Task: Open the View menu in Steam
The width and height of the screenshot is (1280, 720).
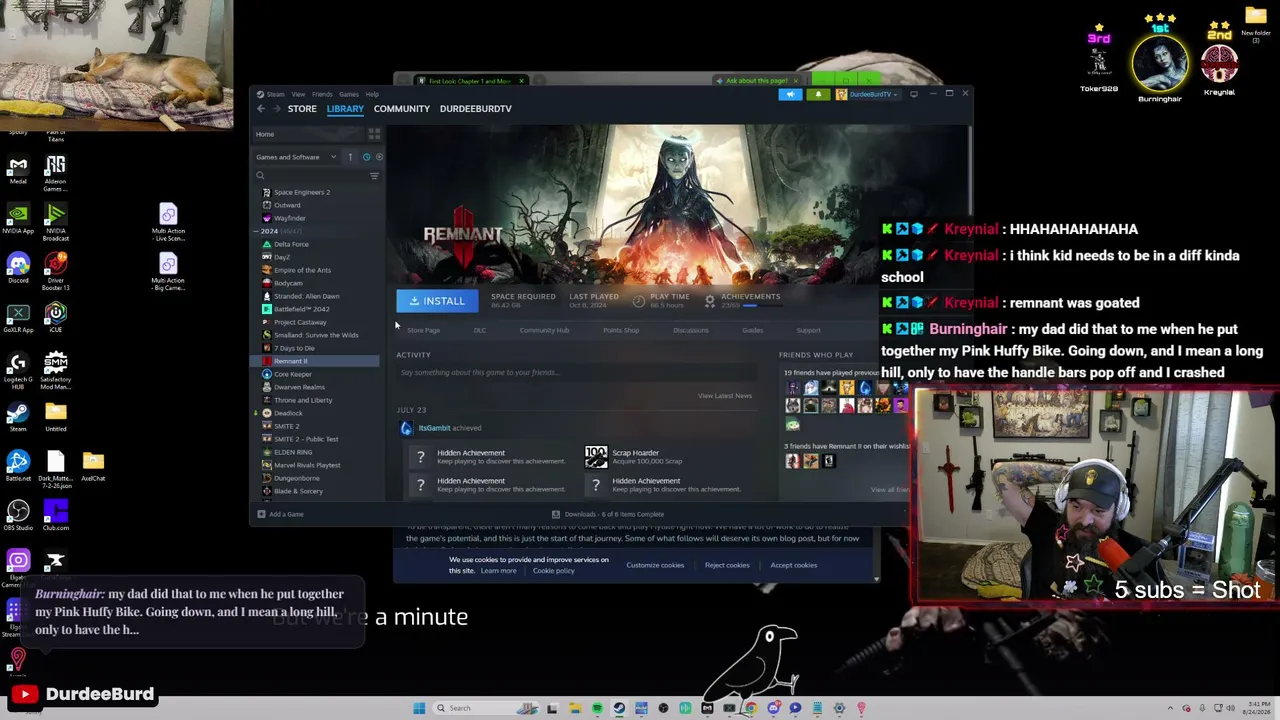Action: pyautogui.click(x=298, y=94)
